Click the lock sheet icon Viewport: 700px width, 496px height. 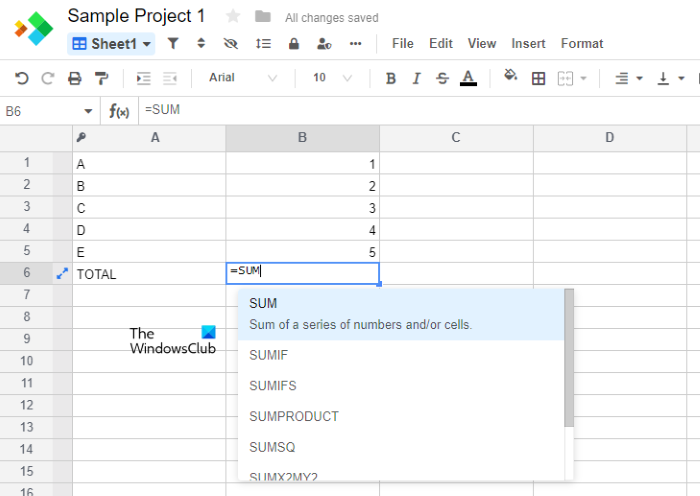coord(294,44)
